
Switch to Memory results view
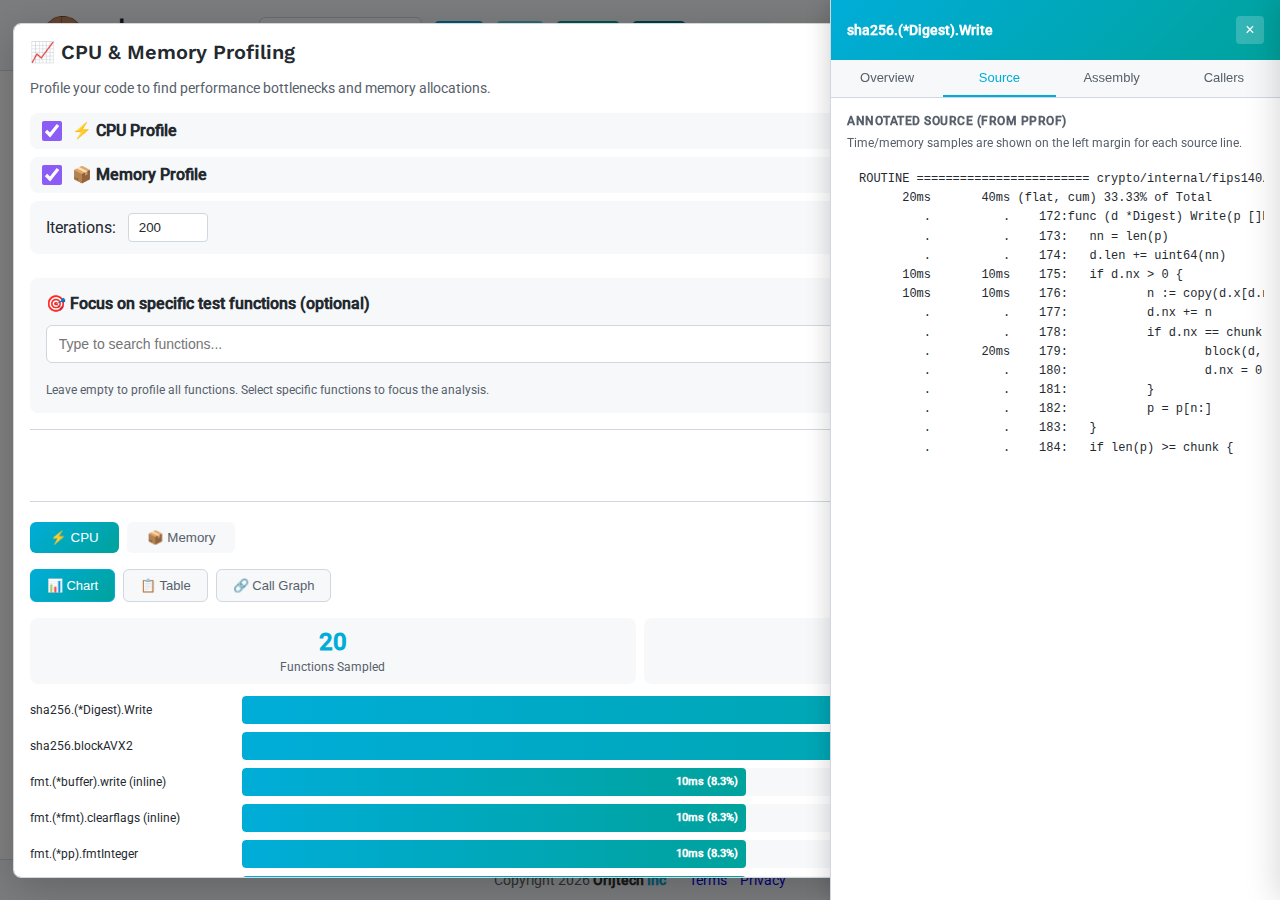click(x=181, y=538)
